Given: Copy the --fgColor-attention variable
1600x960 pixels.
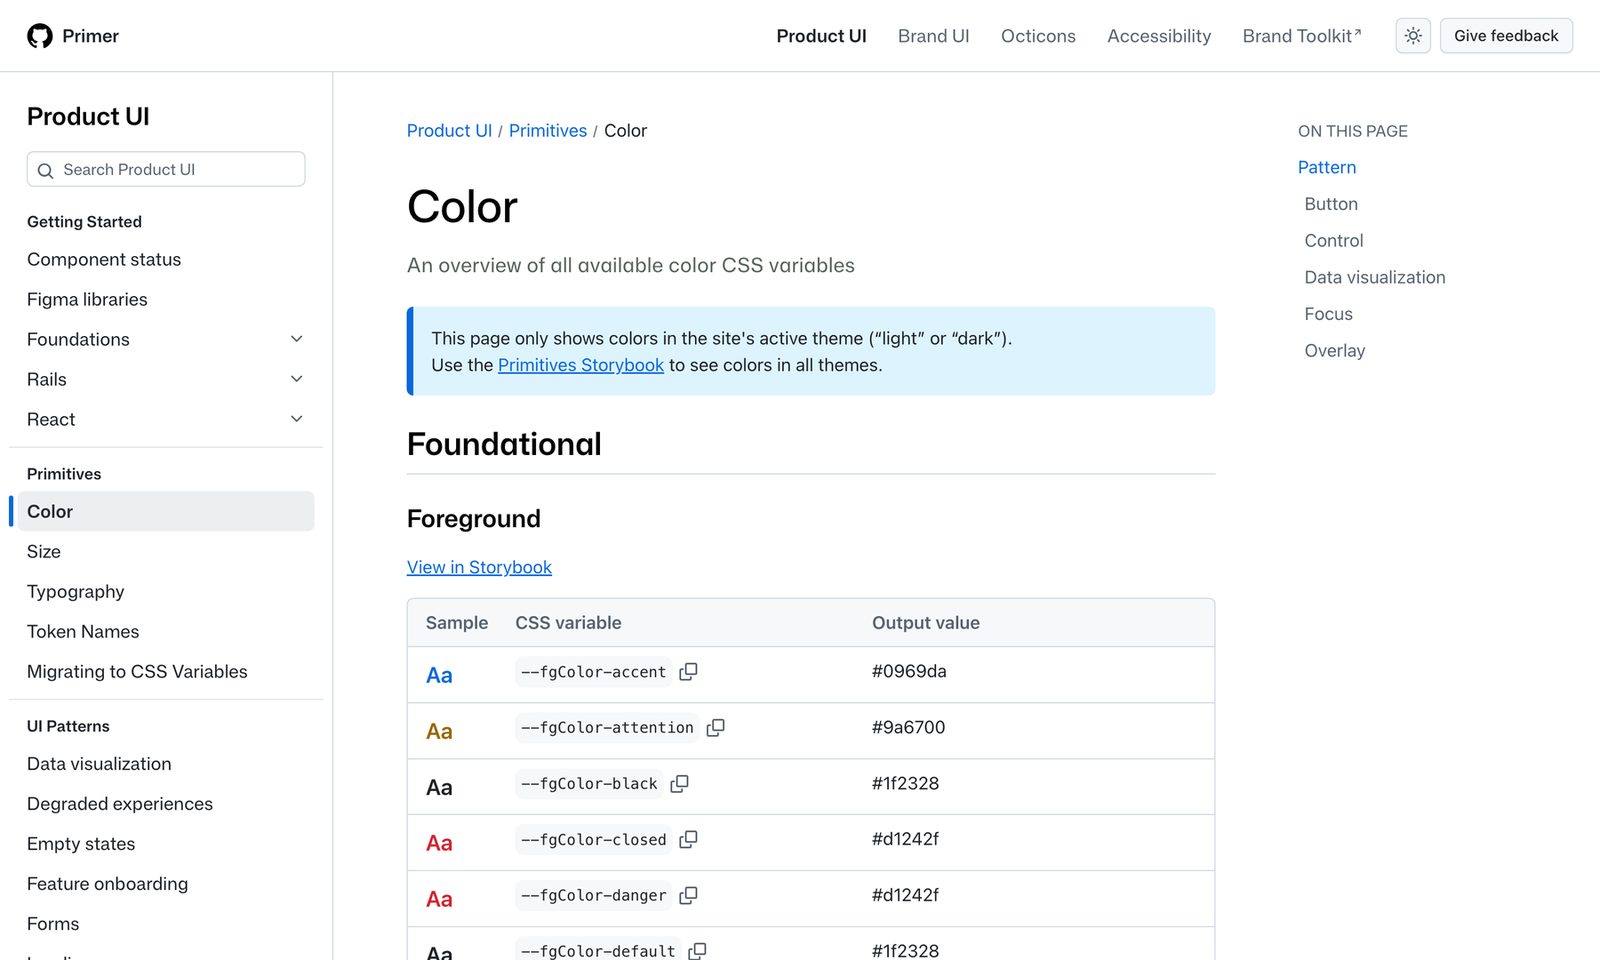Looking at the screenshot, I should (x=715, y=728).
